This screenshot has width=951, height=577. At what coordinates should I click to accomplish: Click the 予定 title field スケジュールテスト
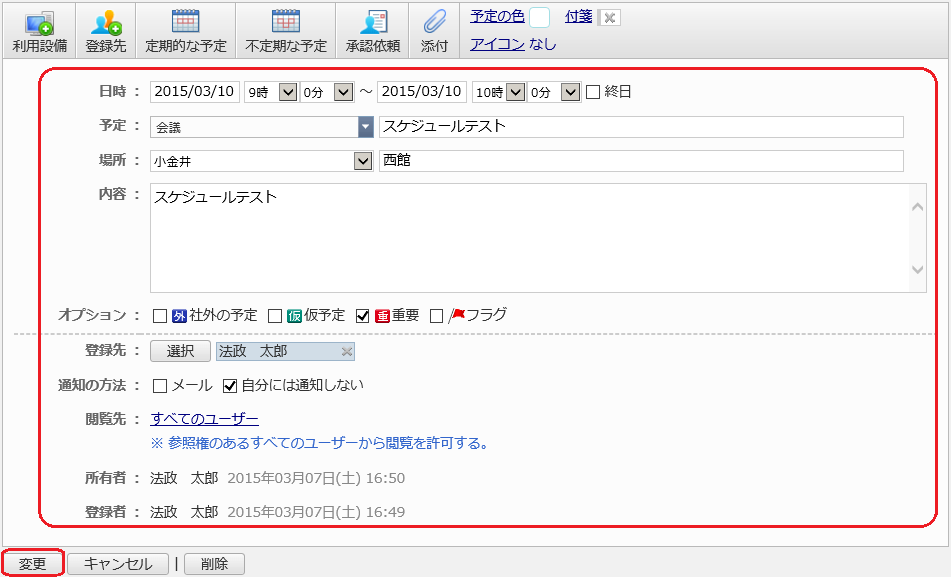click(x=641, y=127)
